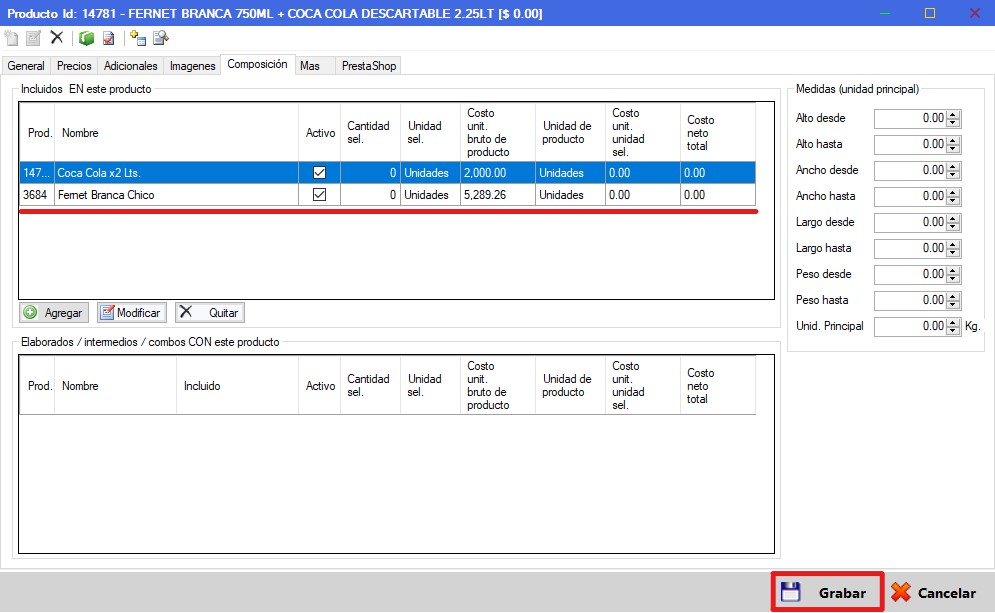Uncheck Activo for Fernet Branca Chico
Screen dimensions: 995x613
tap(319, 195)
